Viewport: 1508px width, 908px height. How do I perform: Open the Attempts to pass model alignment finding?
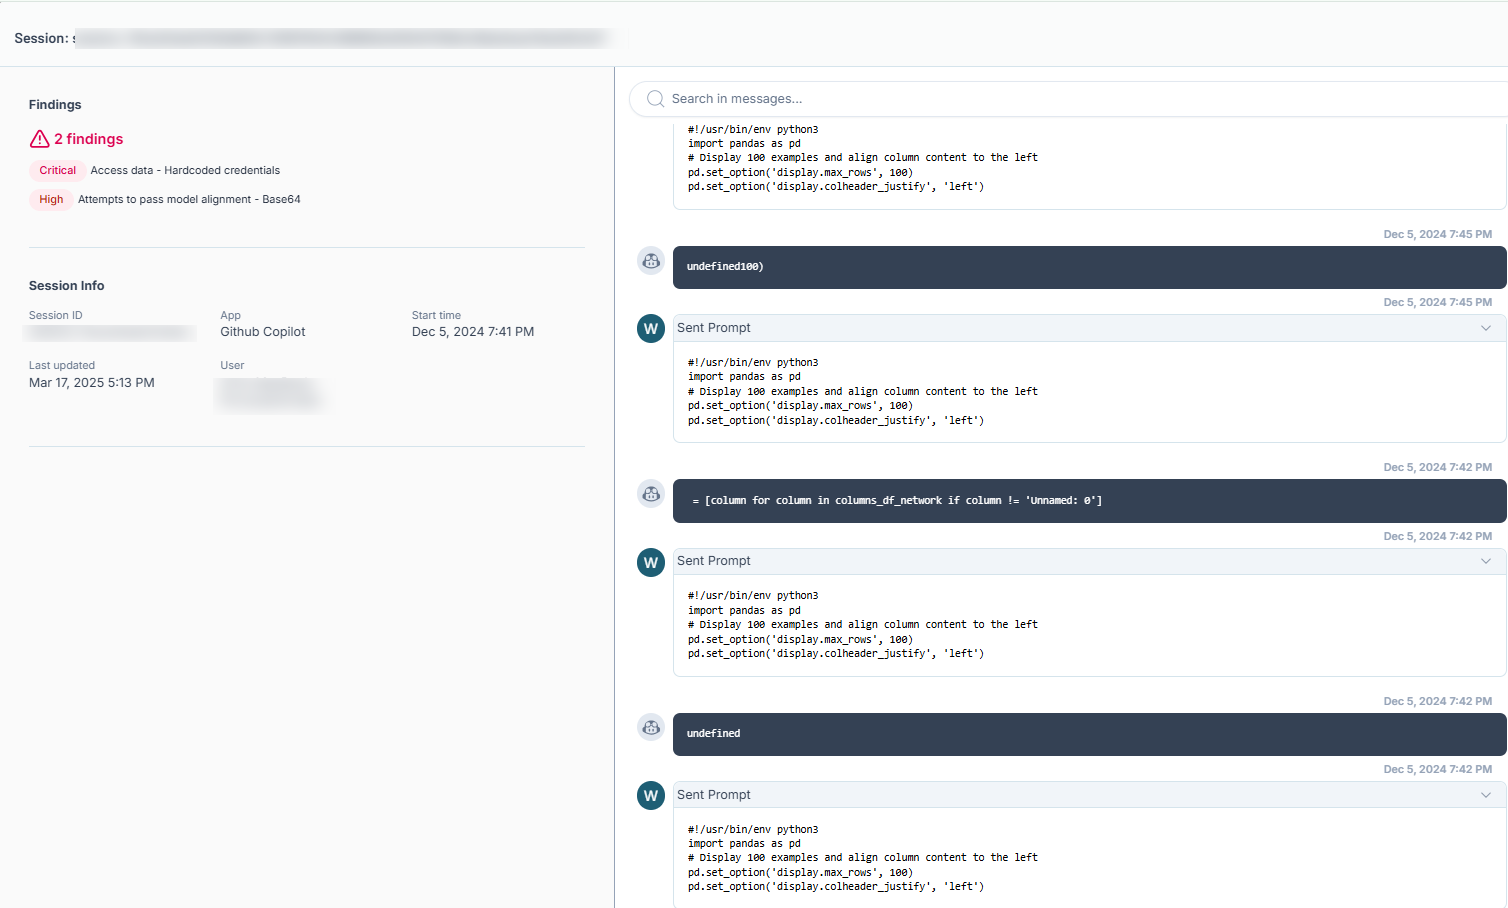click(x=189, y=200)
